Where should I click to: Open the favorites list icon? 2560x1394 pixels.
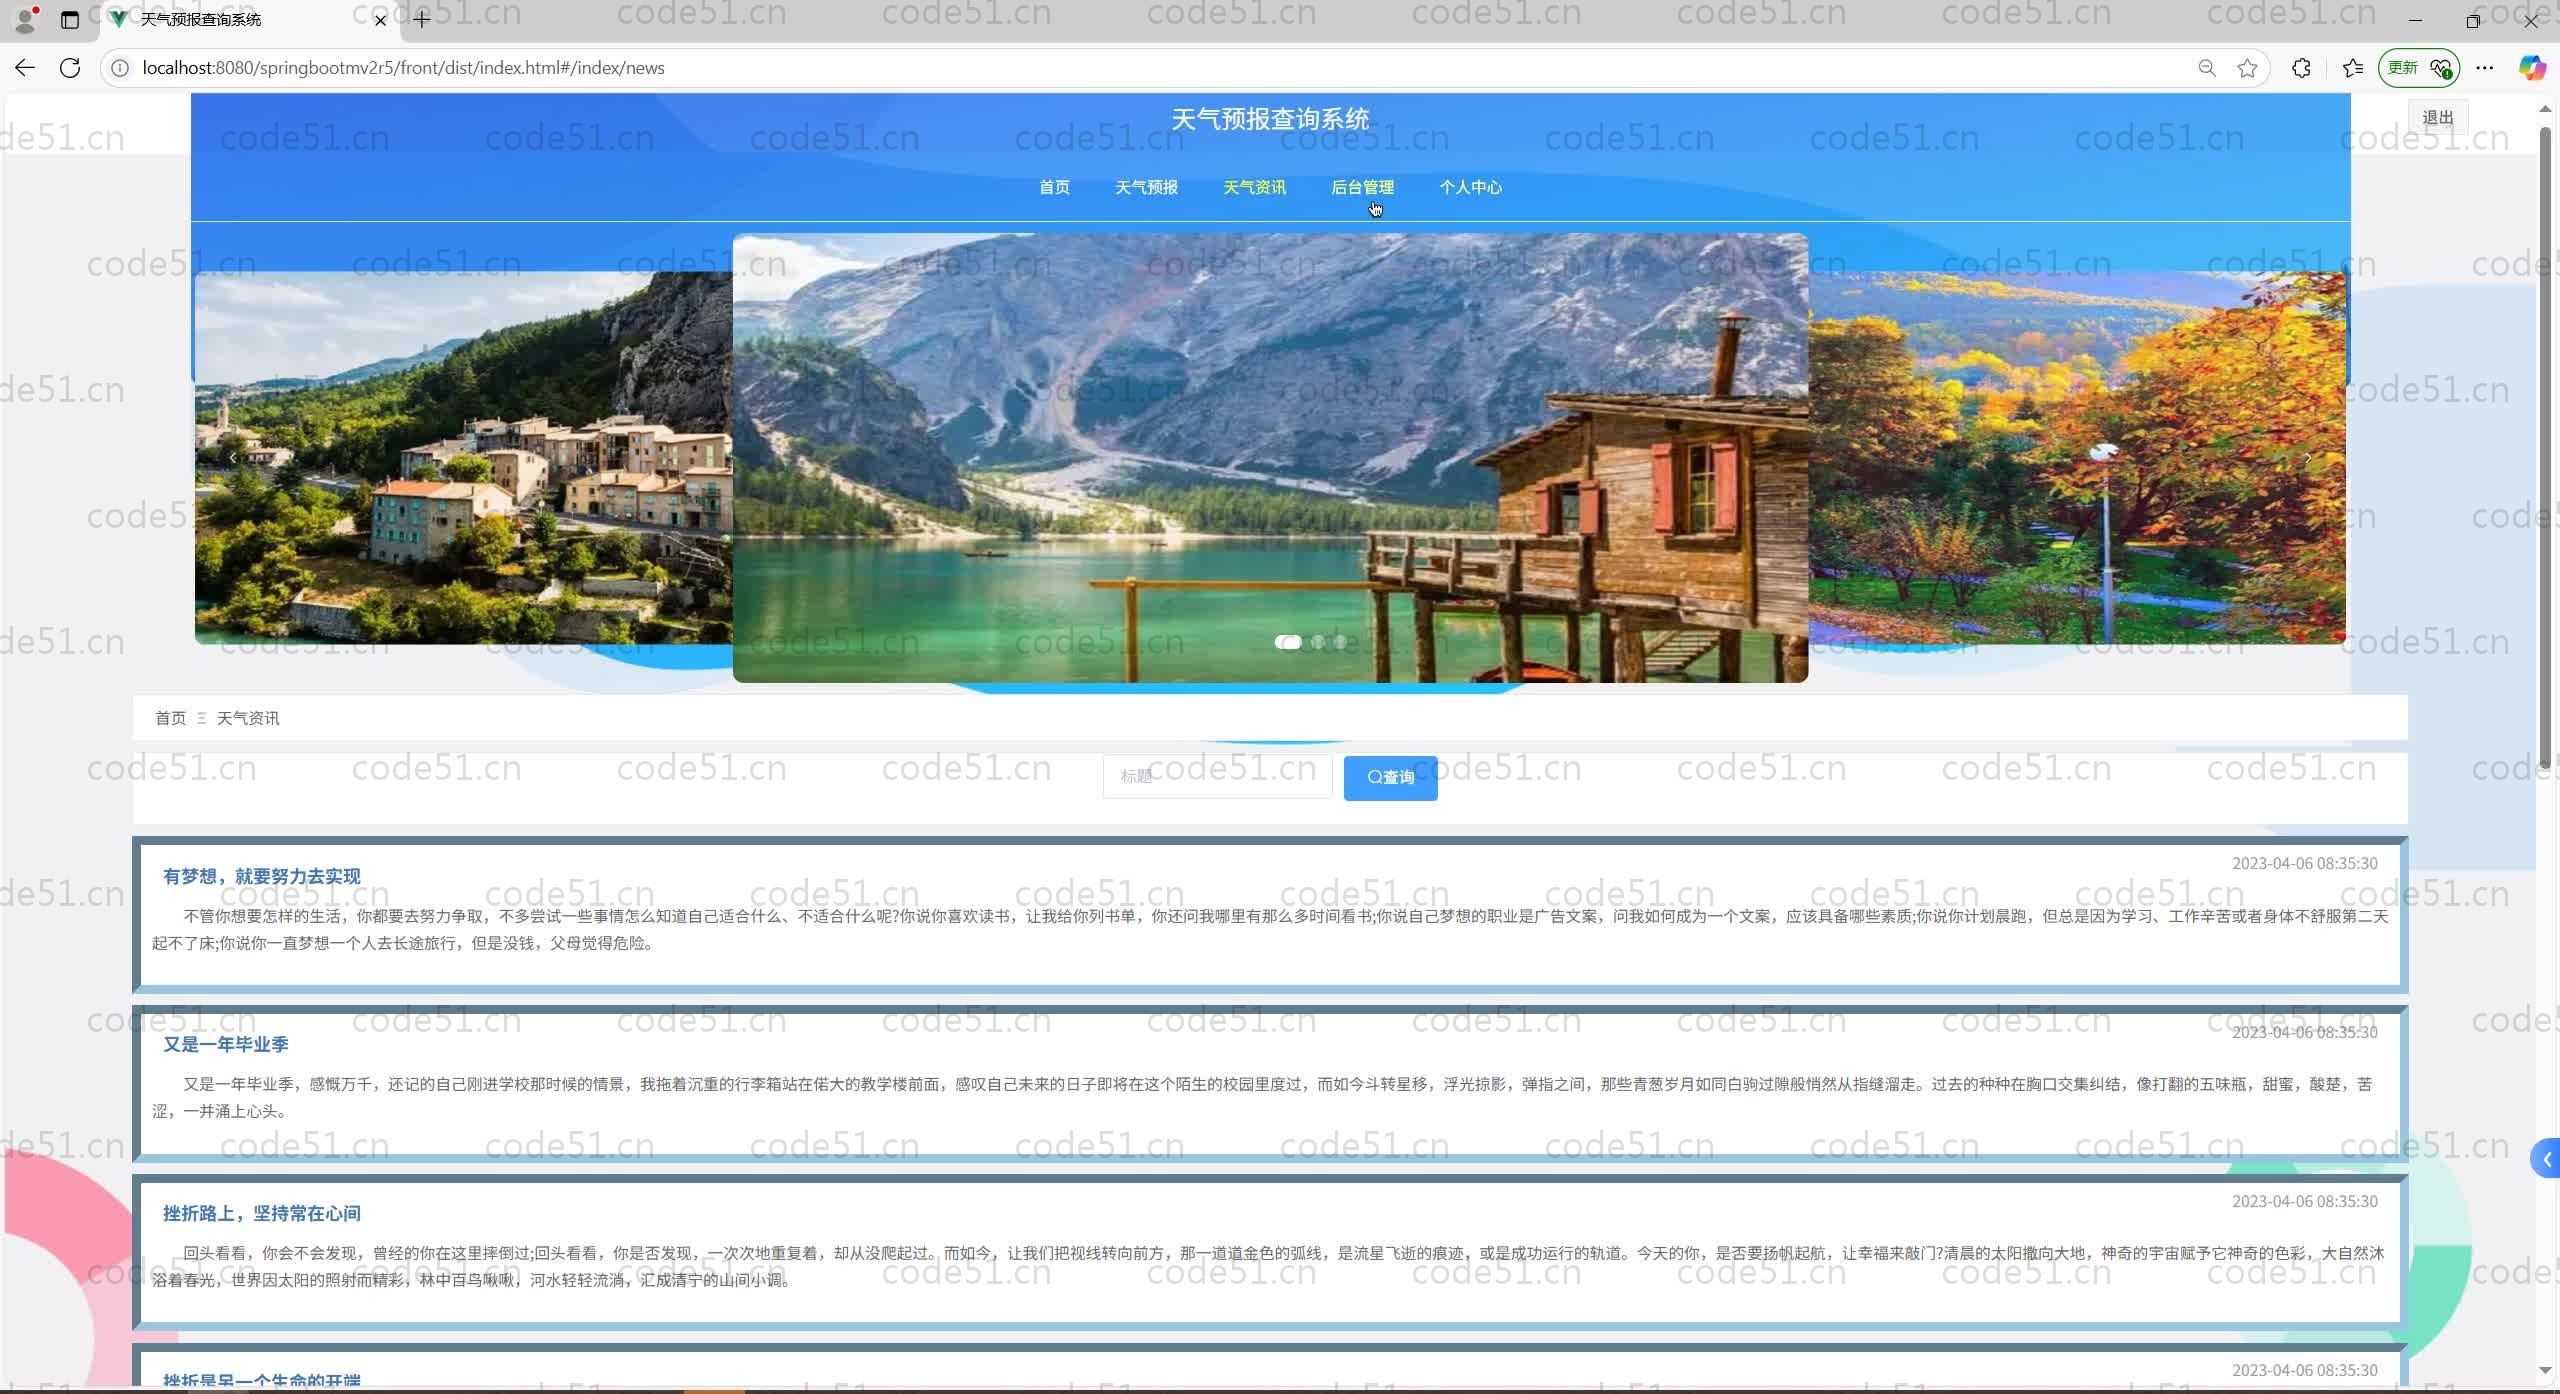tap(2352, 68)
